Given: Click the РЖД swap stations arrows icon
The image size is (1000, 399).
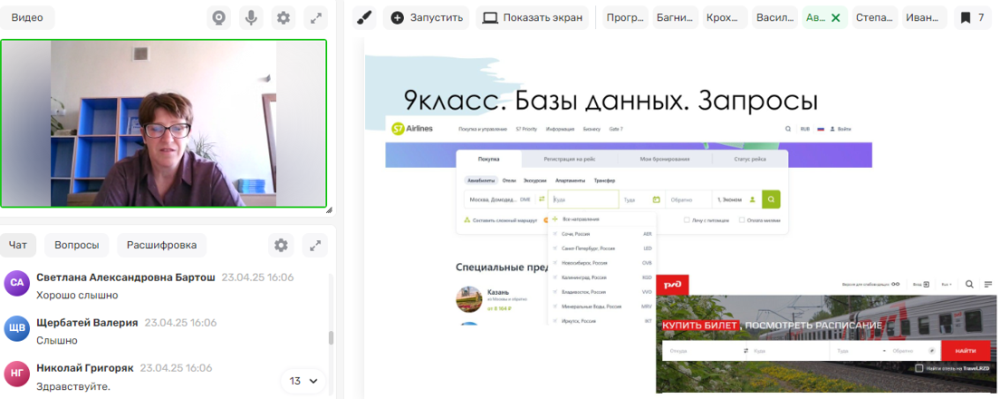Looking at the screenshot, I should pos(746,351).
